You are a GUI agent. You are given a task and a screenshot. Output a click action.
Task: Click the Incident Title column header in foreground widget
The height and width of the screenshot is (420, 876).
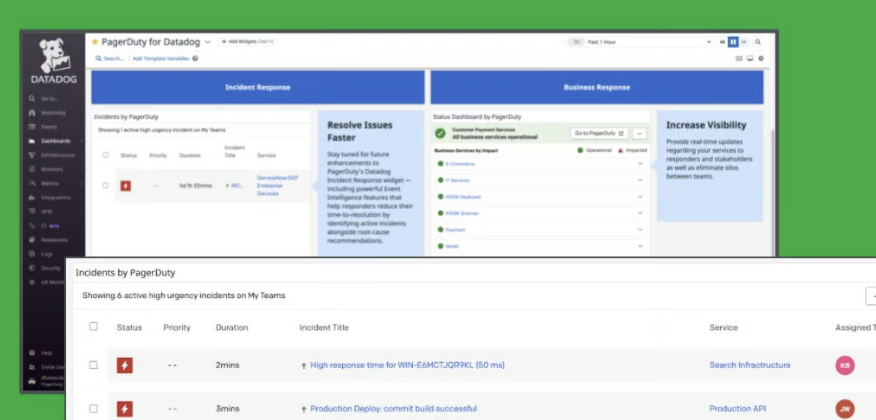(324, 328)
